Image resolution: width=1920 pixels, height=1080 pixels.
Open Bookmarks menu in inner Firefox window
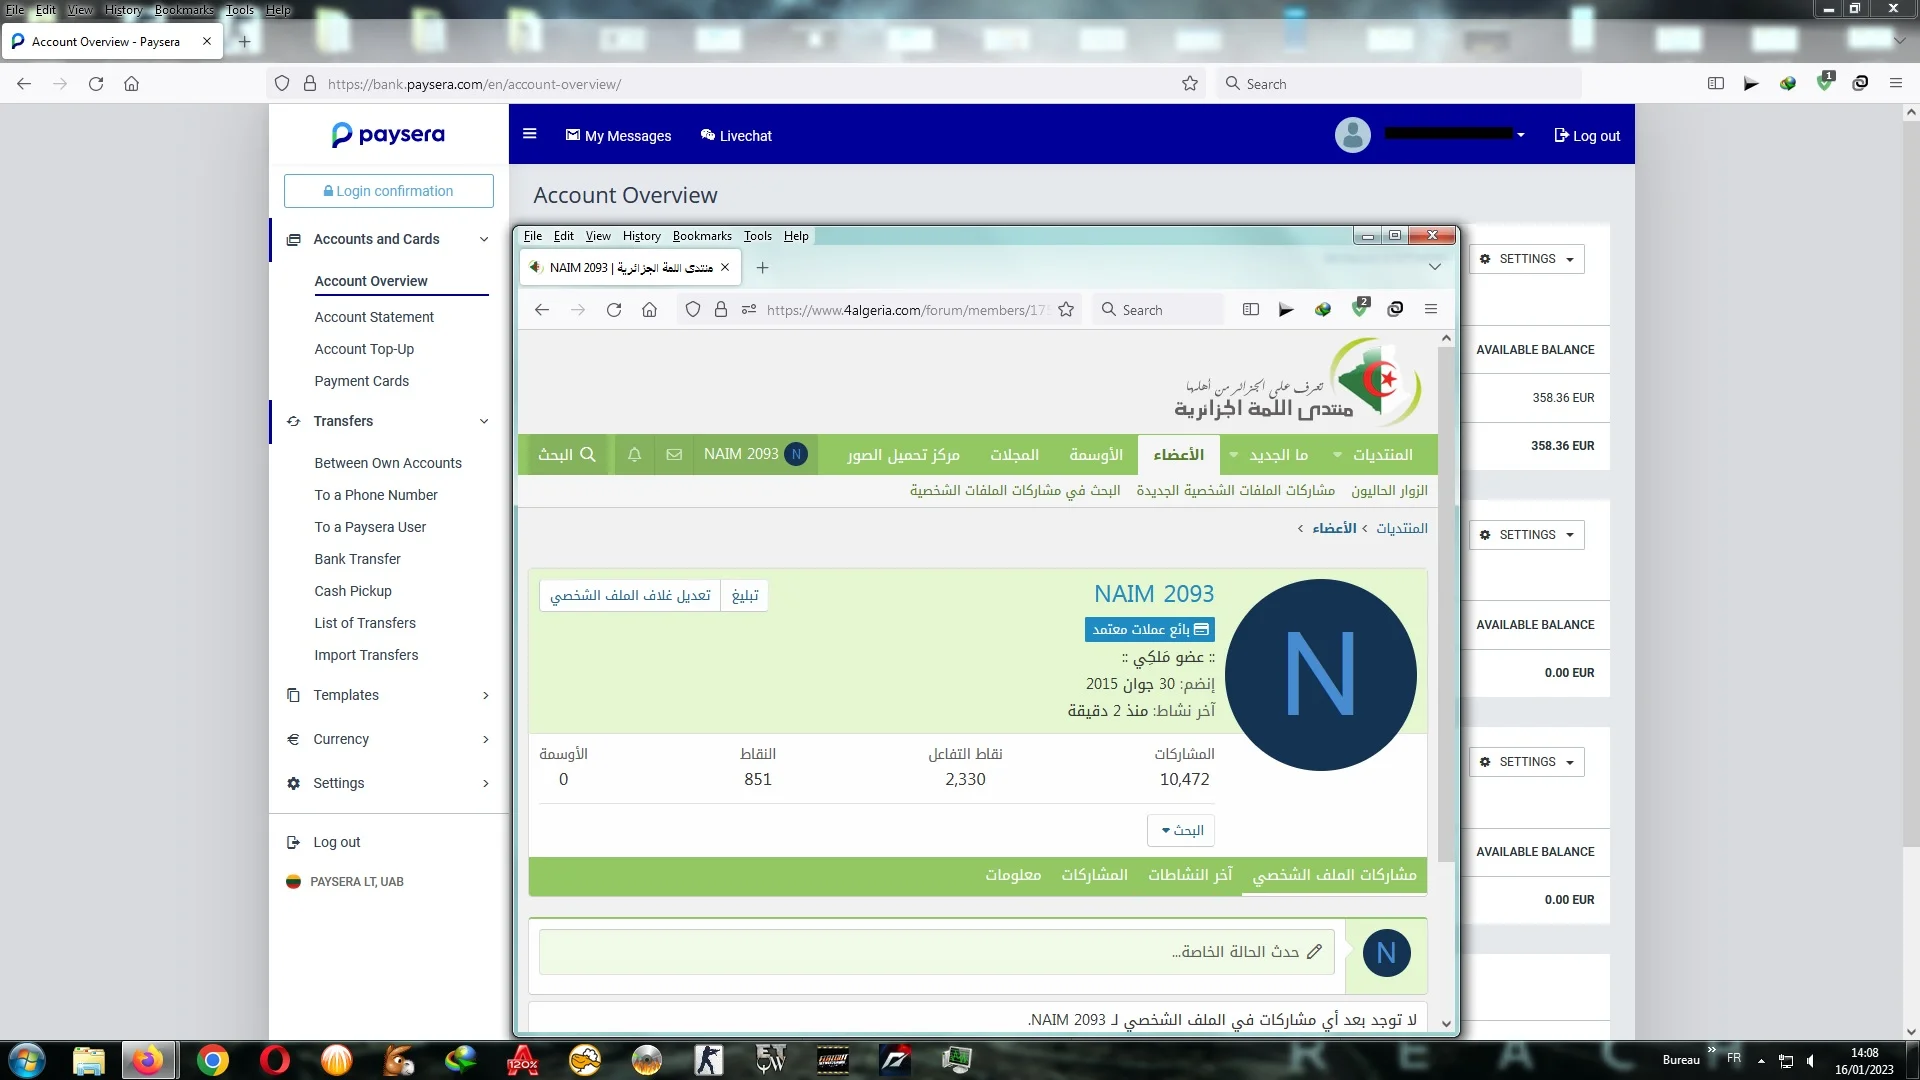pos(701,236)
